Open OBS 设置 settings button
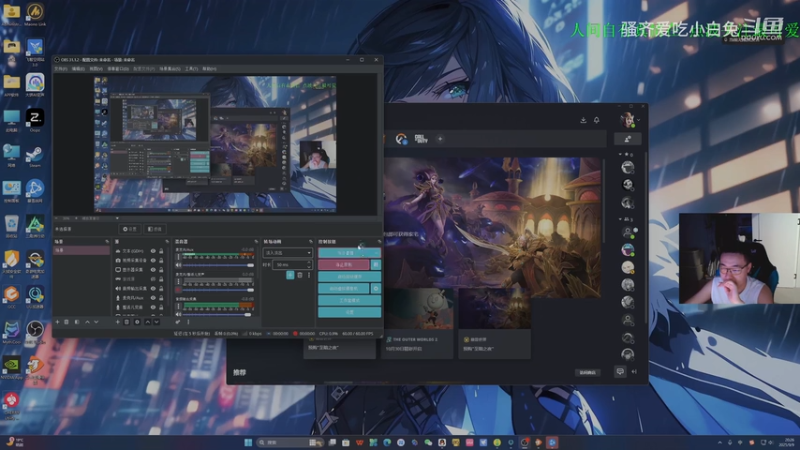This screenshot has height=450, width=800. point(349,312)
